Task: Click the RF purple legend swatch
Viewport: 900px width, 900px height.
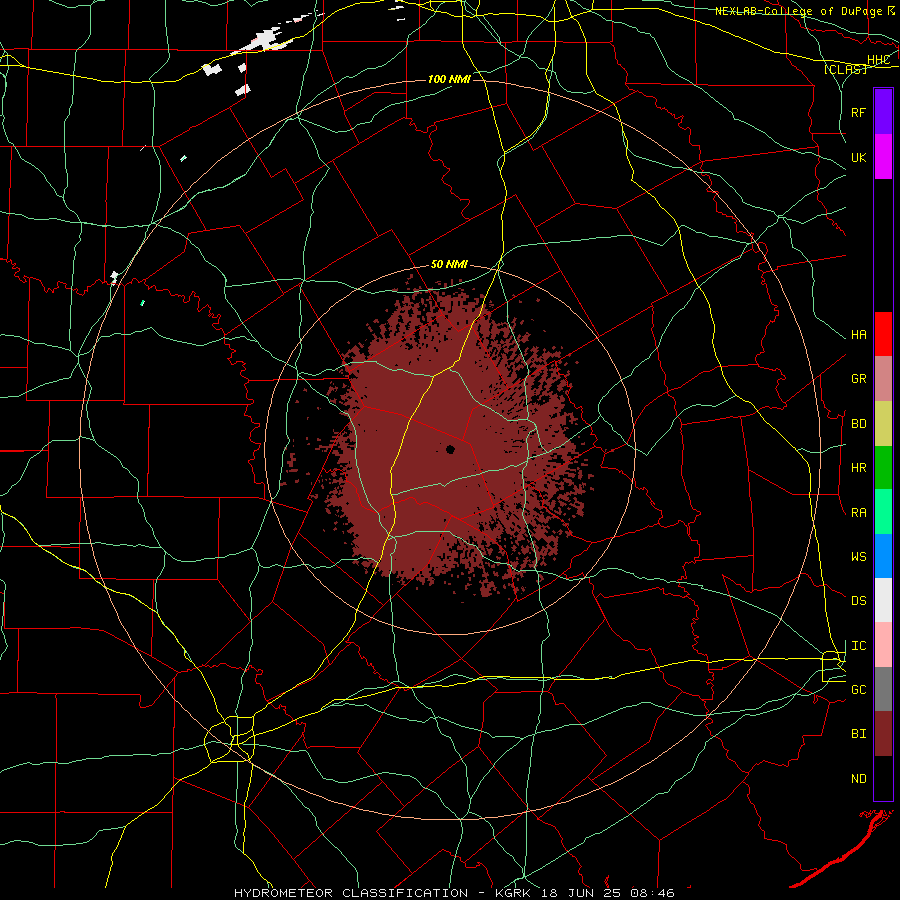Action: pyautogui.click(x=883, y=112)
